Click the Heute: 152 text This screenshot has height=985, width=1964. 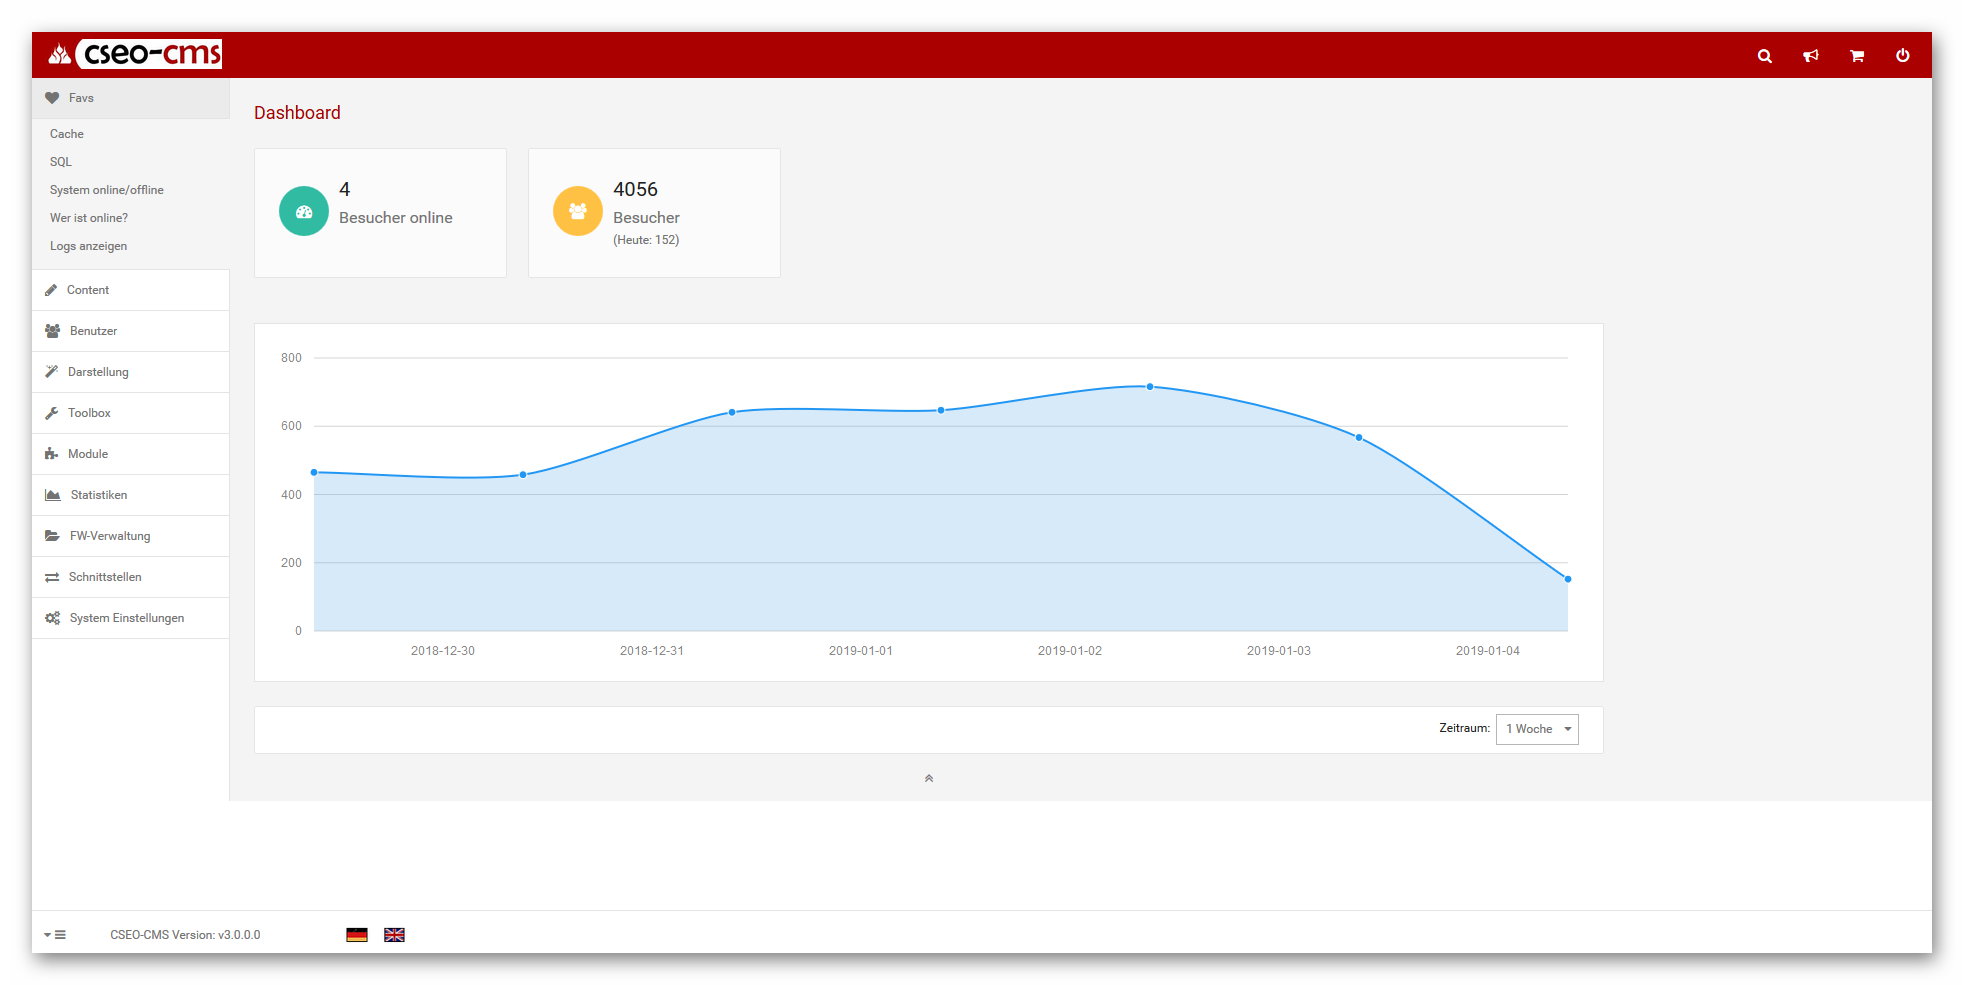(646, 240)
